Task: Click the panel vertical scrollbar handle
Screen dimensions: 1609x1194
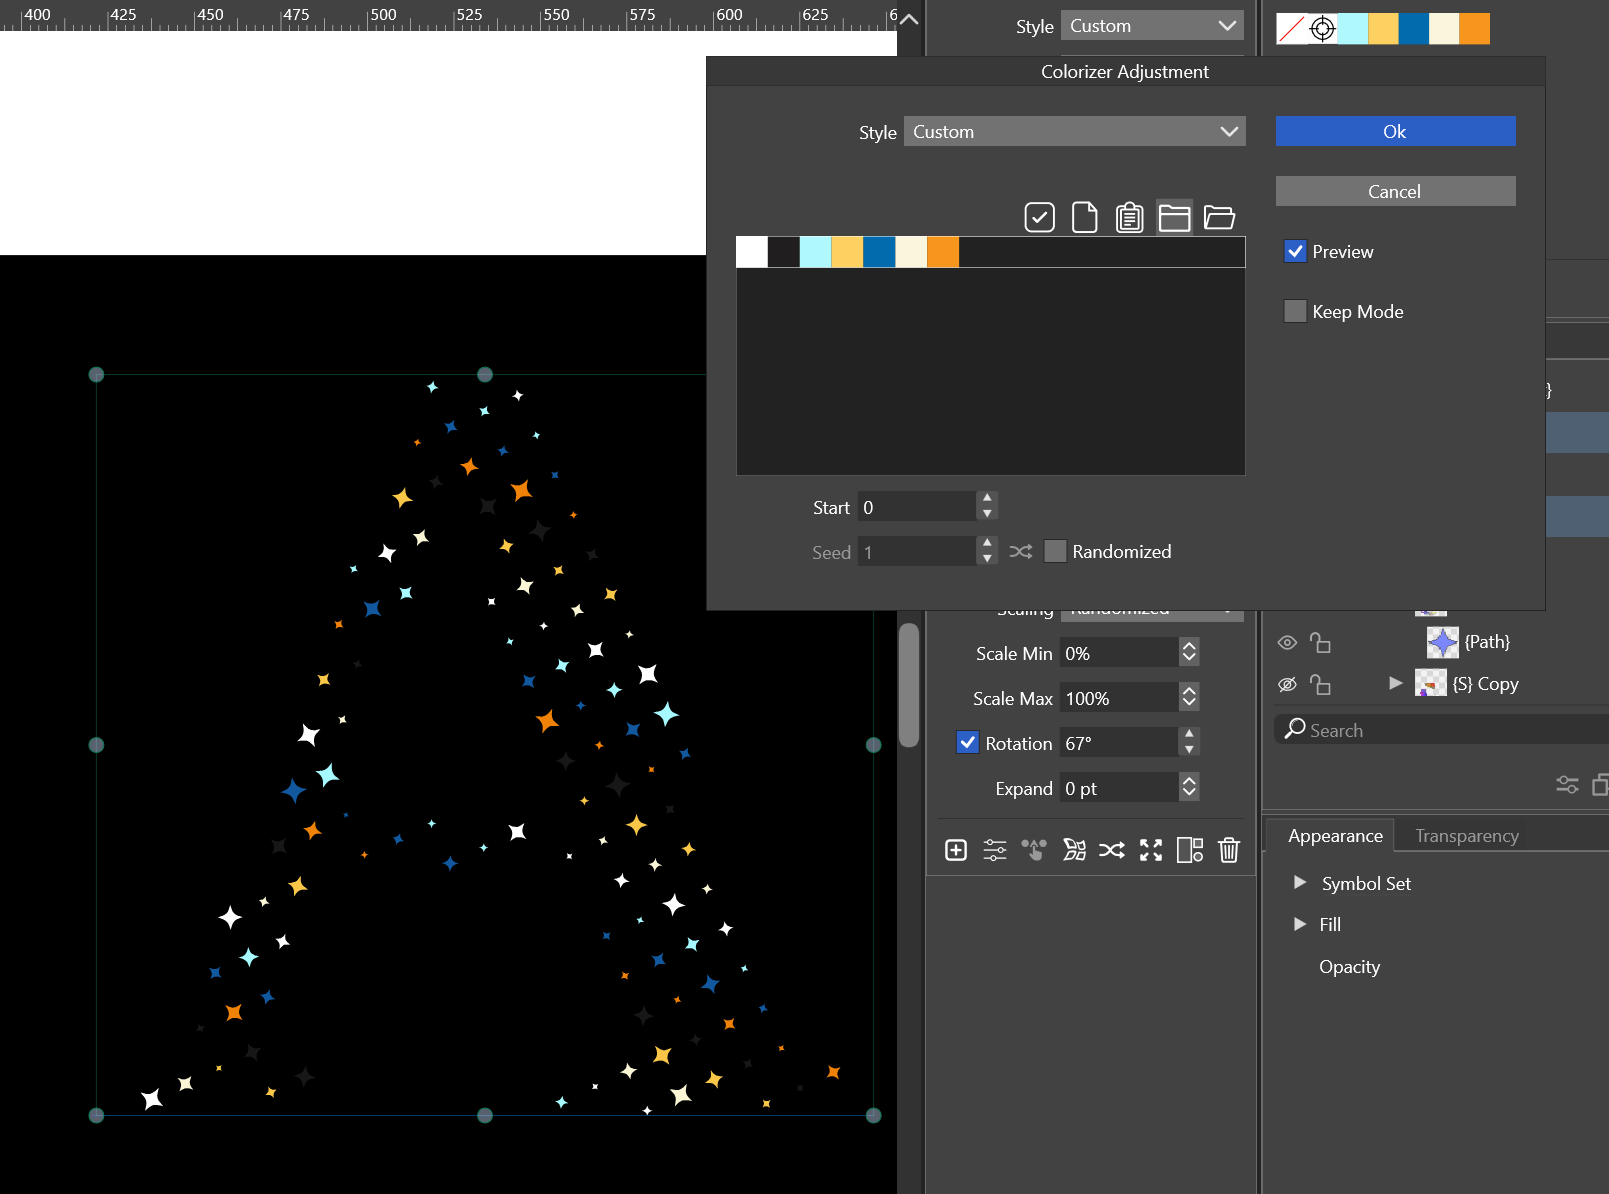Action: pos(909,686)
